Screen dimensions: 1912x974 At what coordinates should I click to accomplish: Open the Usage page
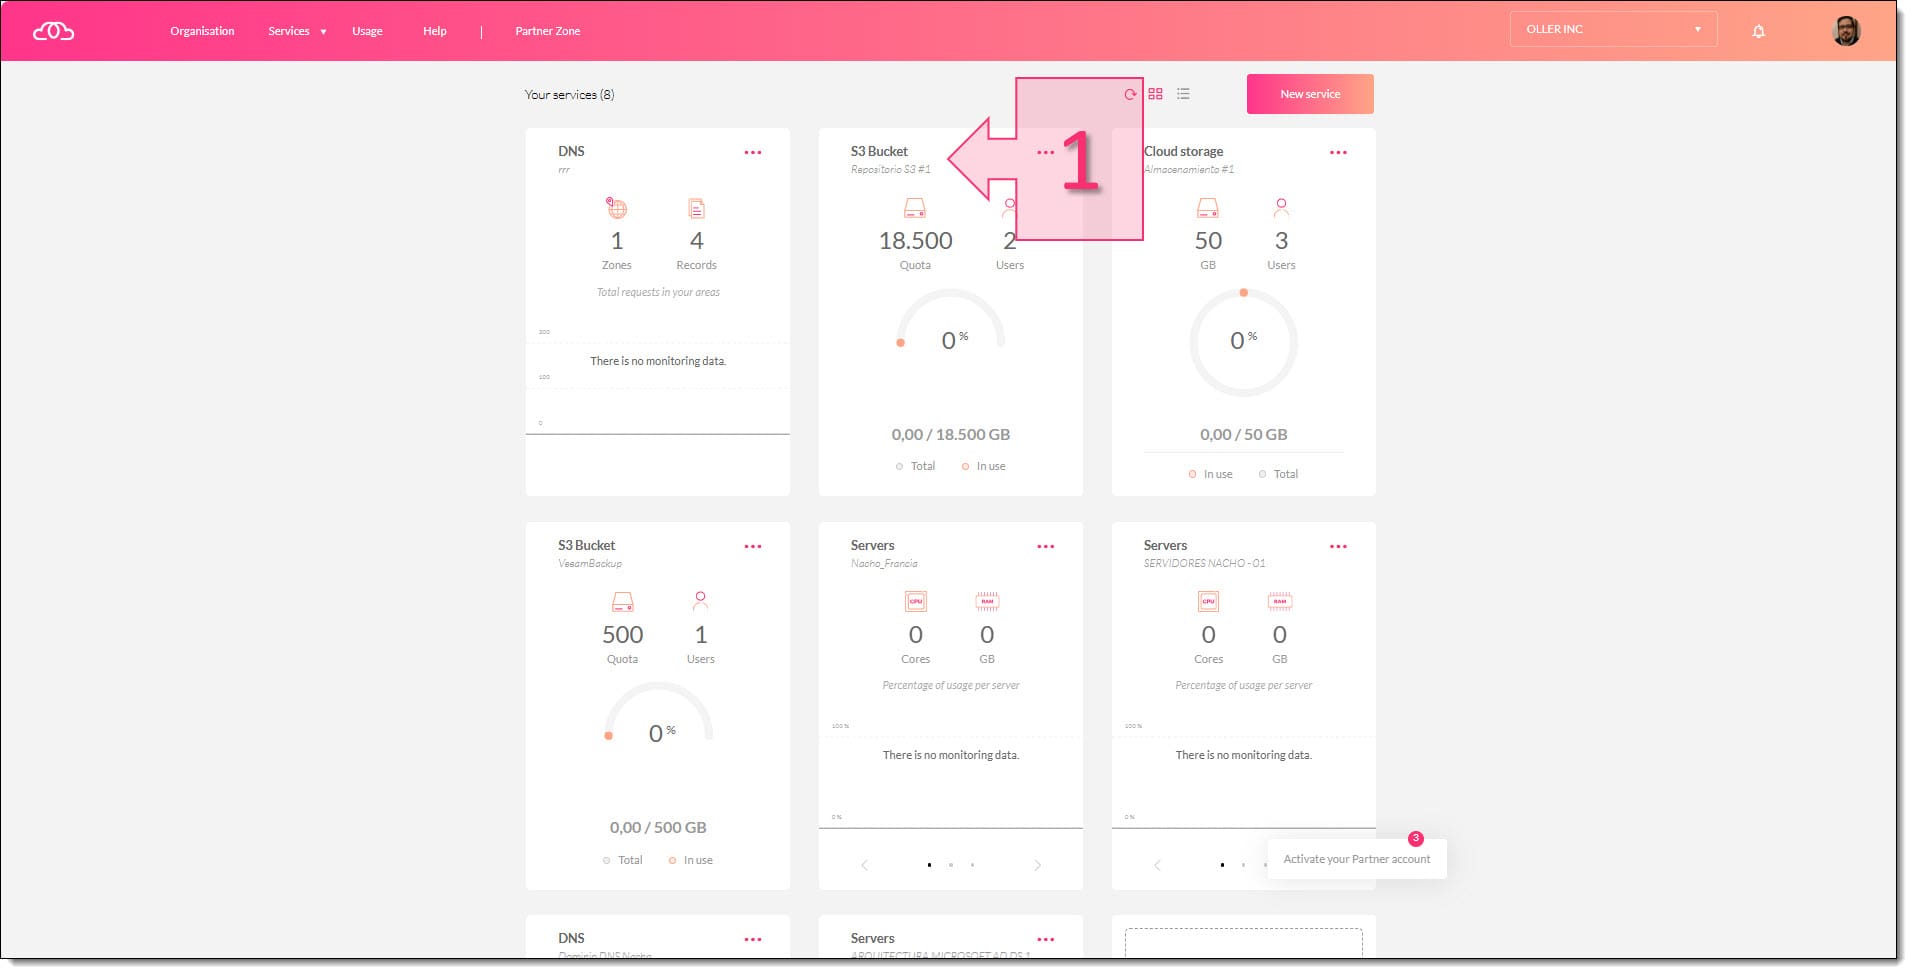click(x=367, y=31)
